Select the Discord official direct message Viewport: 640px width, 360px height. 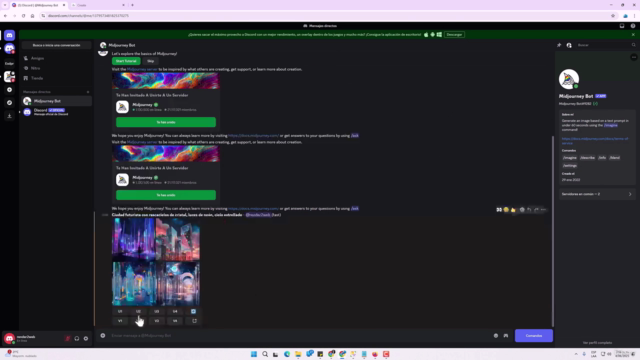(x=56, y=112)
